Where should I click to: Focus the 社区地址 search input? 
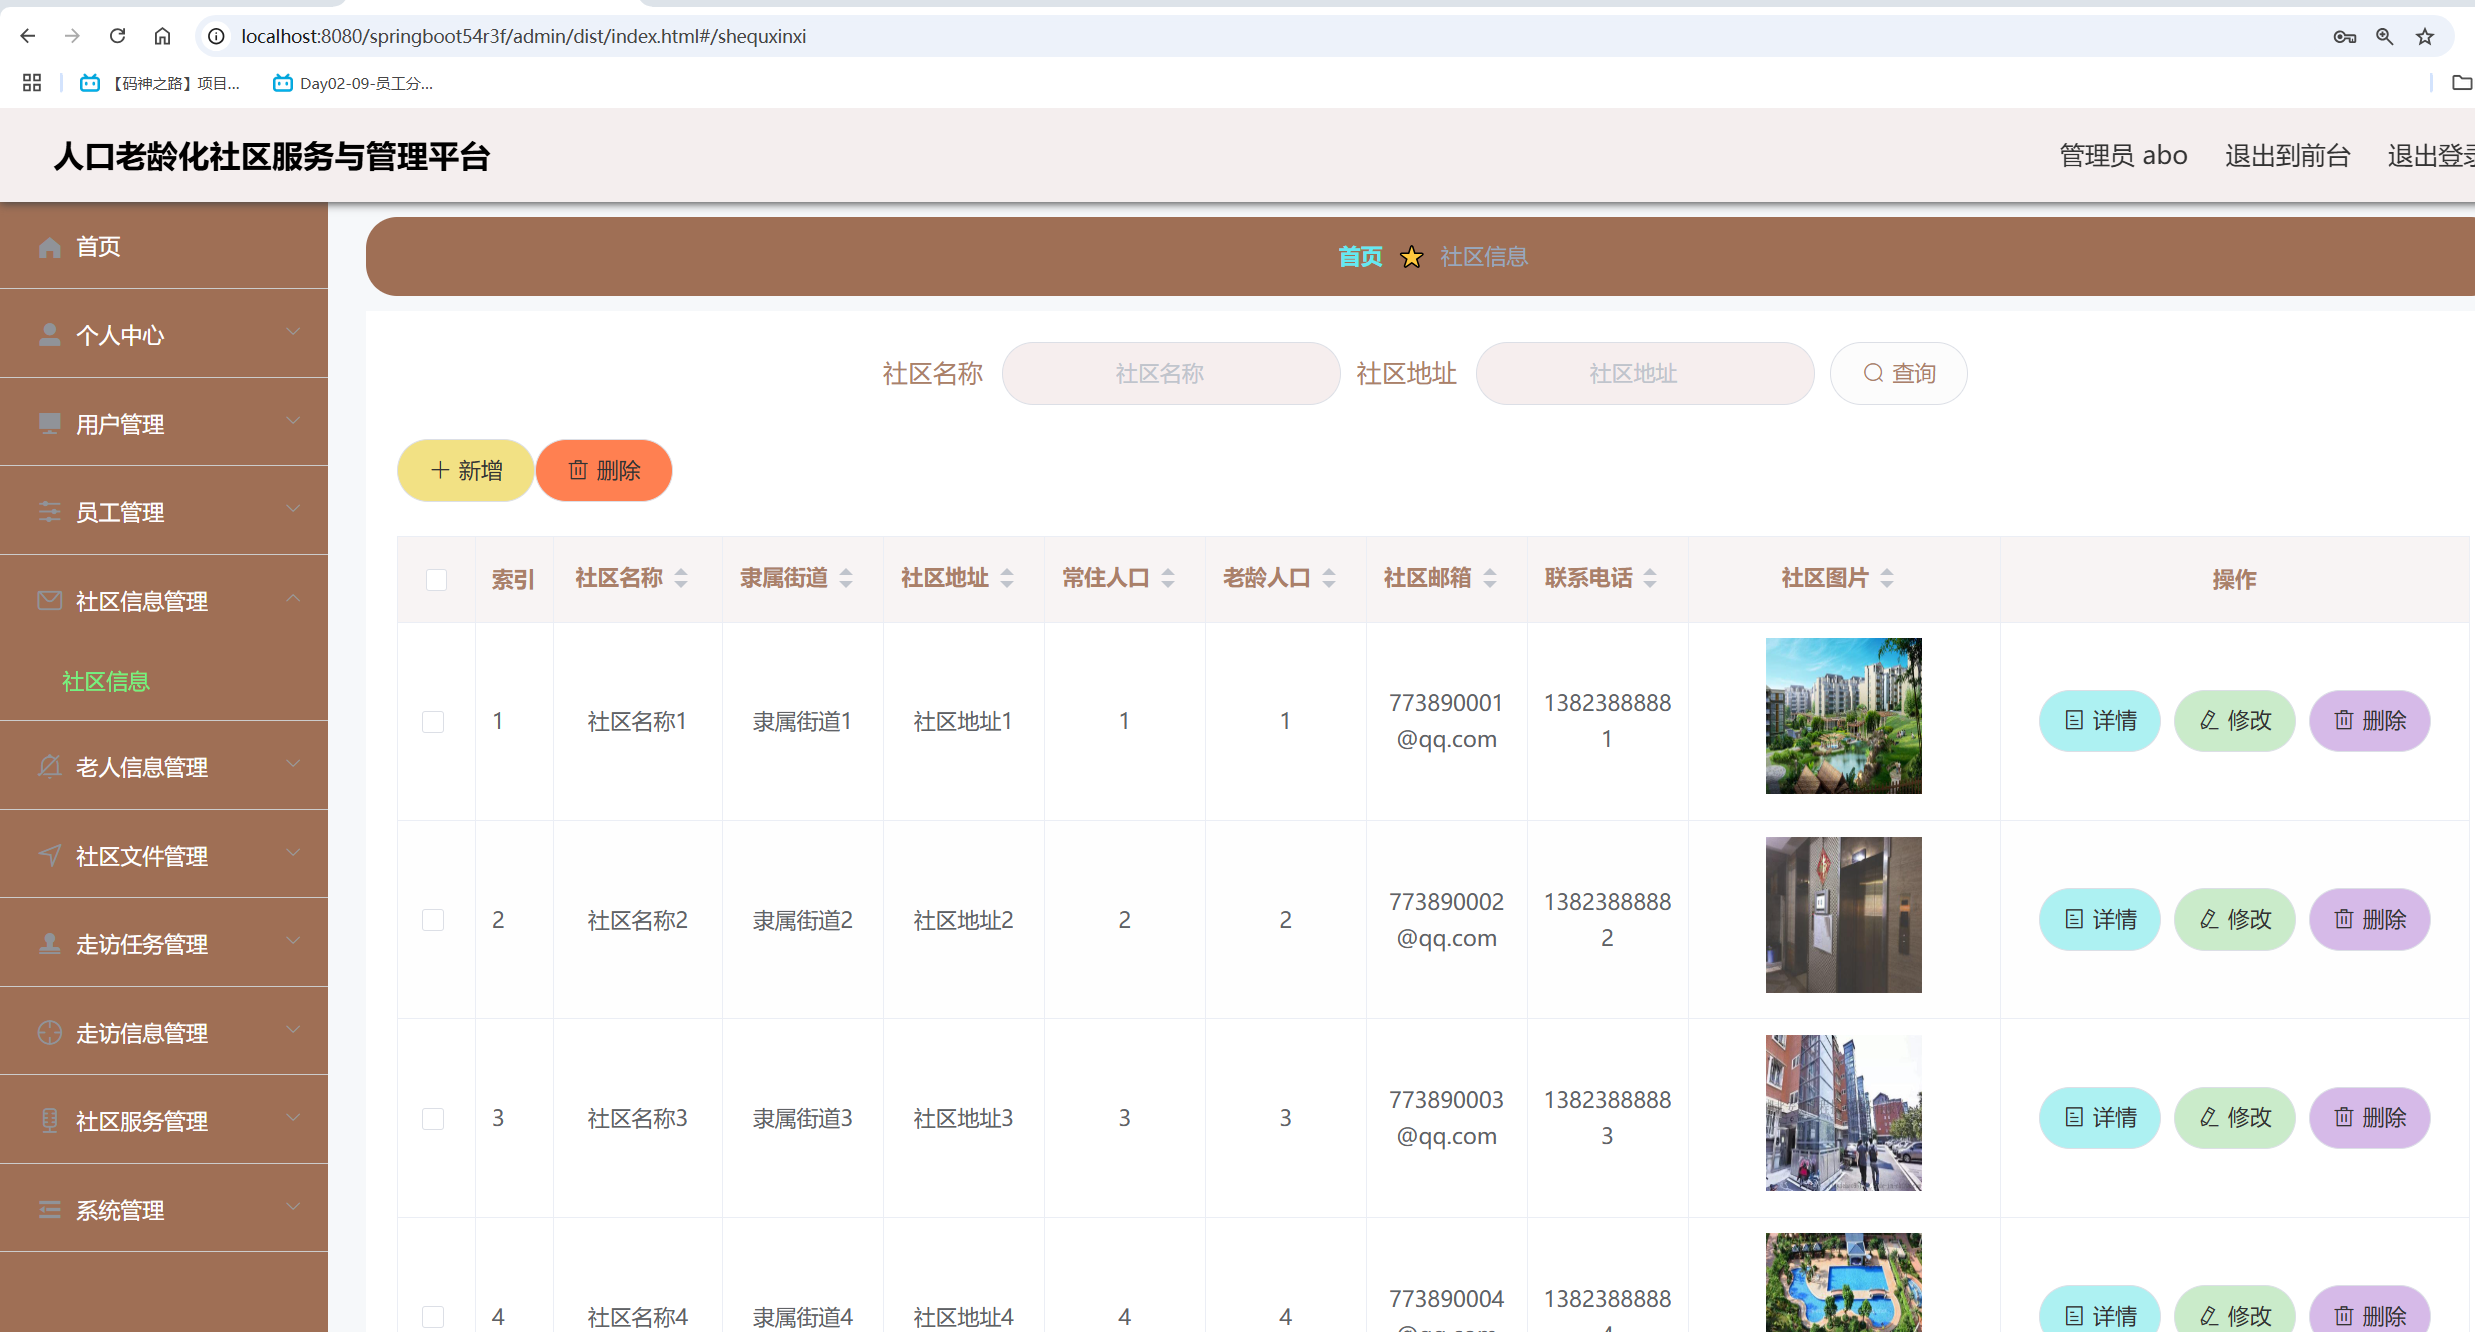point(1645,374)
